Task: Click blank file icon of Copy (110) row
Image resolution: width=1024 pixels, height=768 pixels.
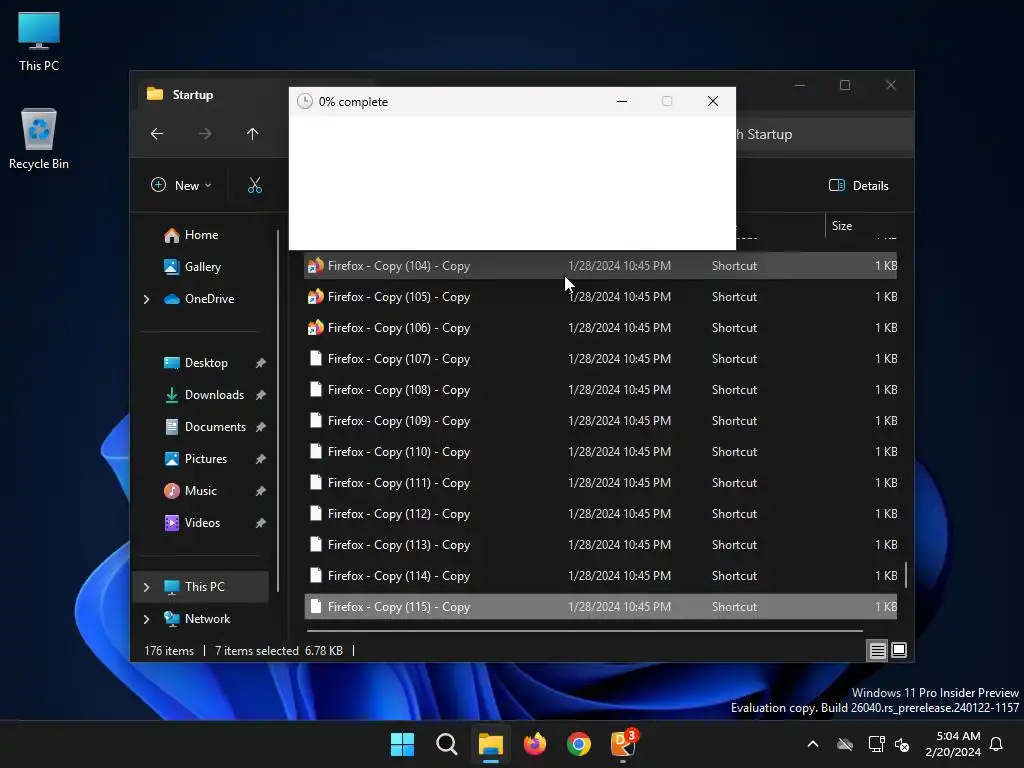Action: pos(315,452)
